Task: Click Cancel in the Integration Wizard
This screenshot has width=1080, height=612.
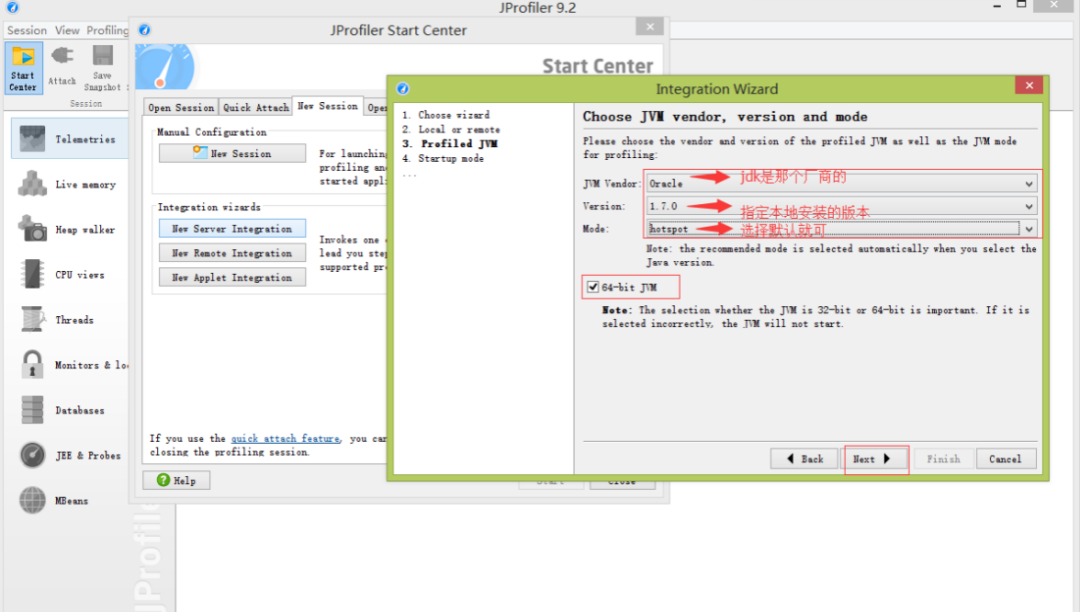Action: coord(1006,458)
